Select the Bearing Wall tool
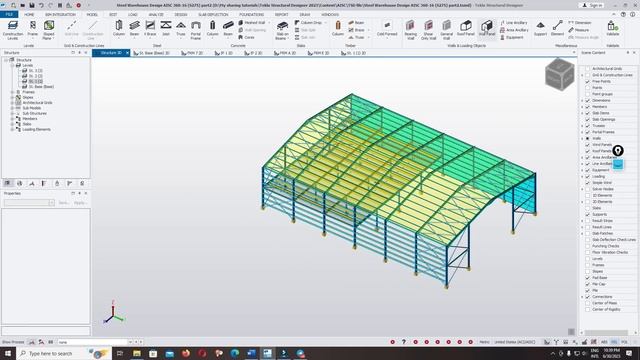The image size is (640, 360). [410, 30]
